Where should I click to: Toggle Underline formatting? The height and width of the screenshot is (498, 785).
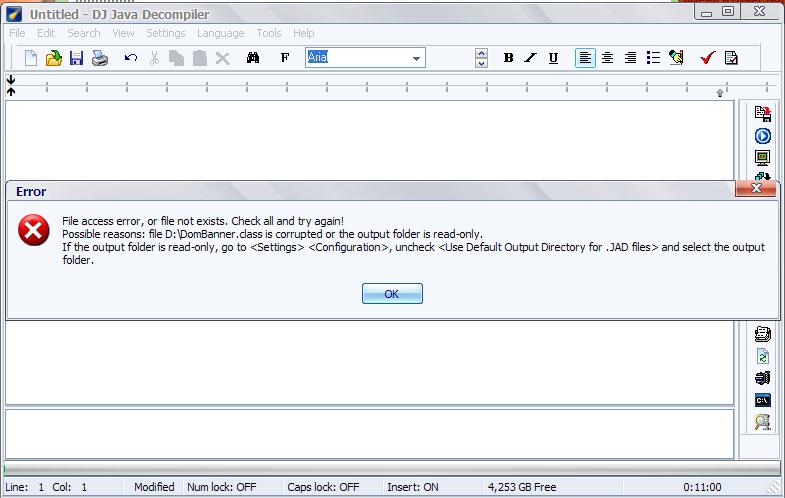[x=553, y=58]
